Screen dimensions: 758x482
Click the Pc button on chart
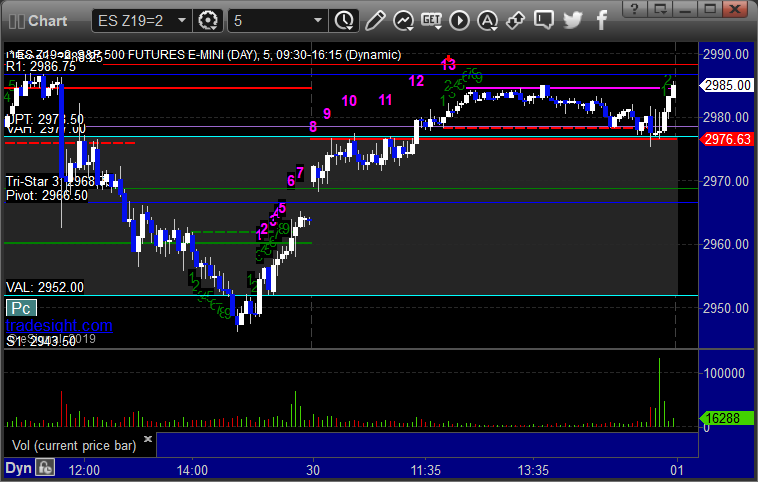tap(21, 308)
